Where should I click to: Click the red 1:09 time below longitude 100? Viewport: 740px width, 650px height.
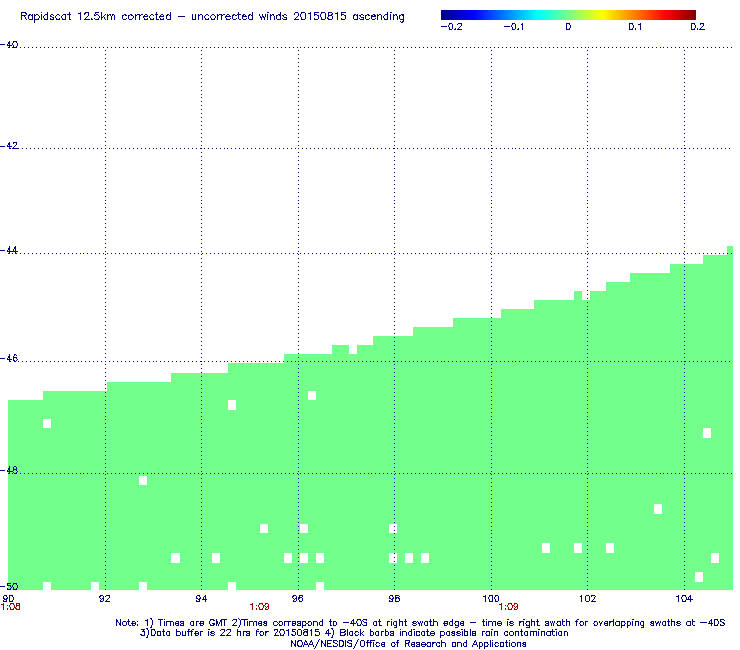pyautogui.click(x=508, y=607)
